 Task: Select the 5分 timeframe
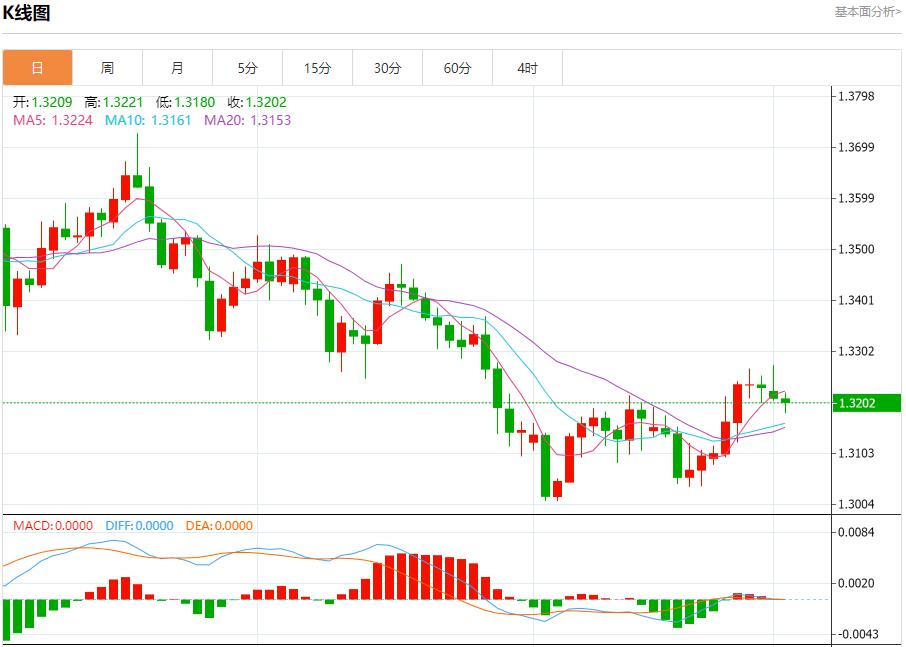(247, 67)
